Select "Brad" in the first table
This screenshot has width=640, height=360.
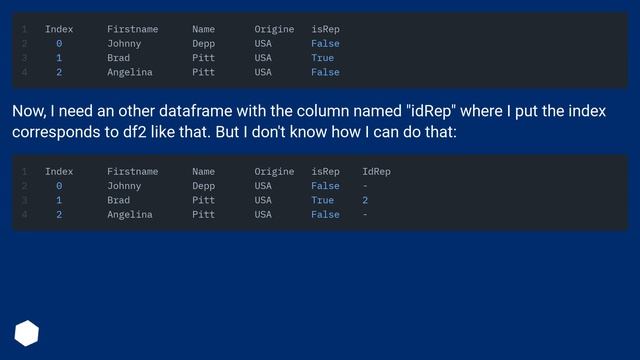[118, 58]
